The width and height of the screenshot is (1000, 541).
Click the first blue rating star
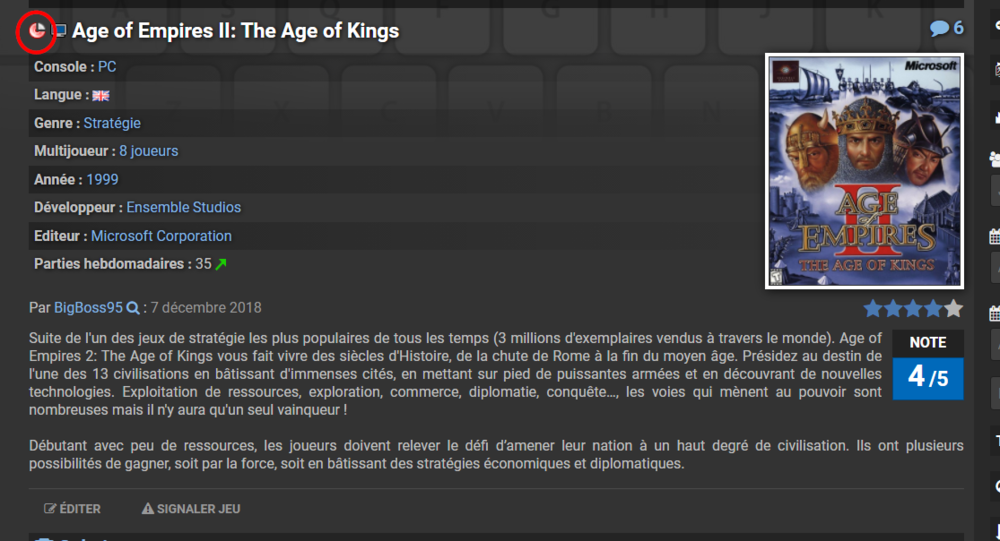point(873,308)
